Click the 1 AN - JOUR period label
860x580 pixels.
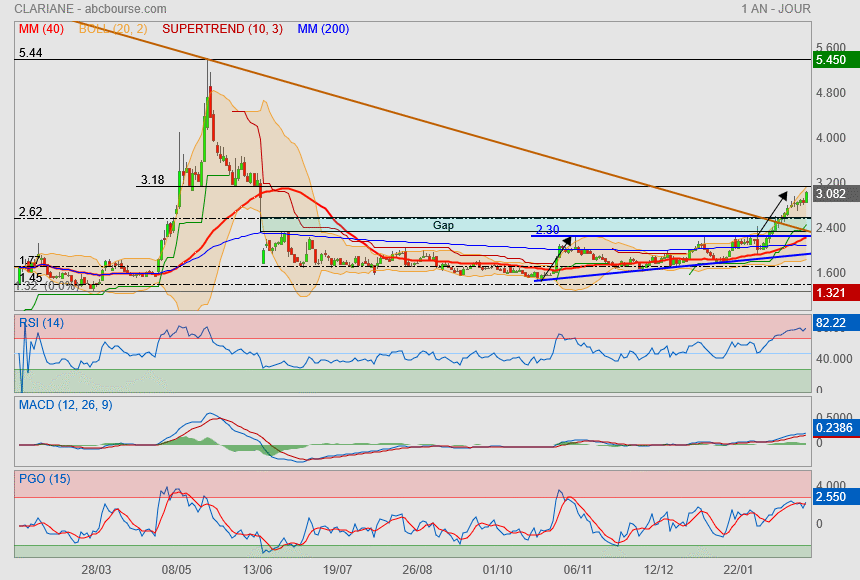(776, 9)
